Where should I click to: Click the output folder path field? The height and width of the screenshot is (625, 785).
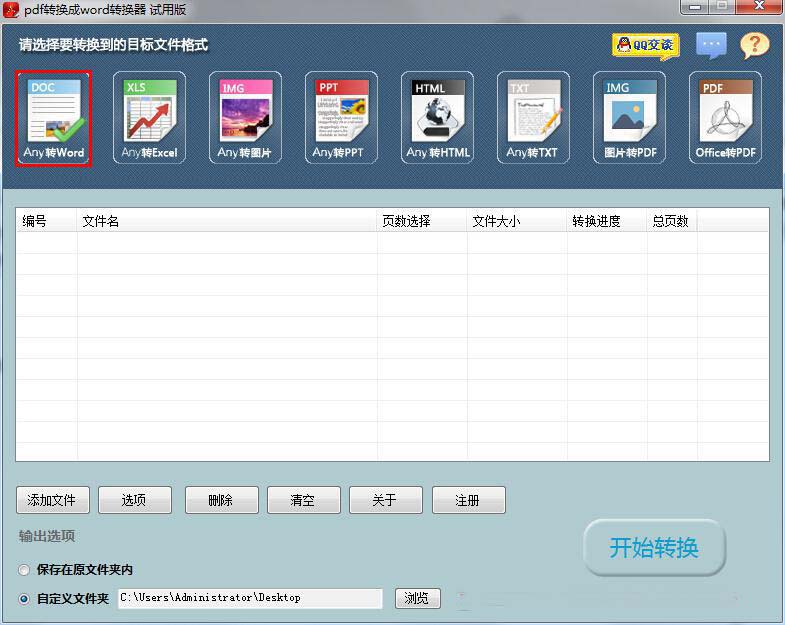click(x=249, y=598)
